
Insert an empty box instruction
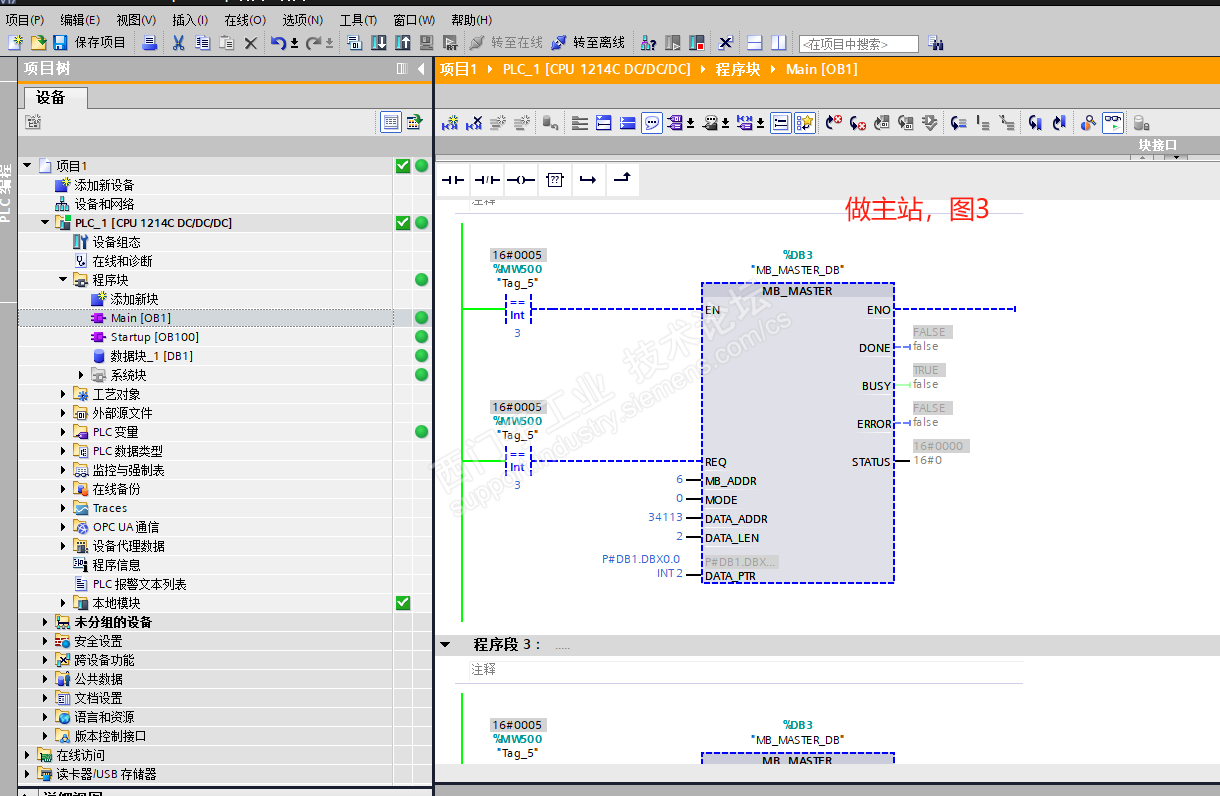coord(554,180)
